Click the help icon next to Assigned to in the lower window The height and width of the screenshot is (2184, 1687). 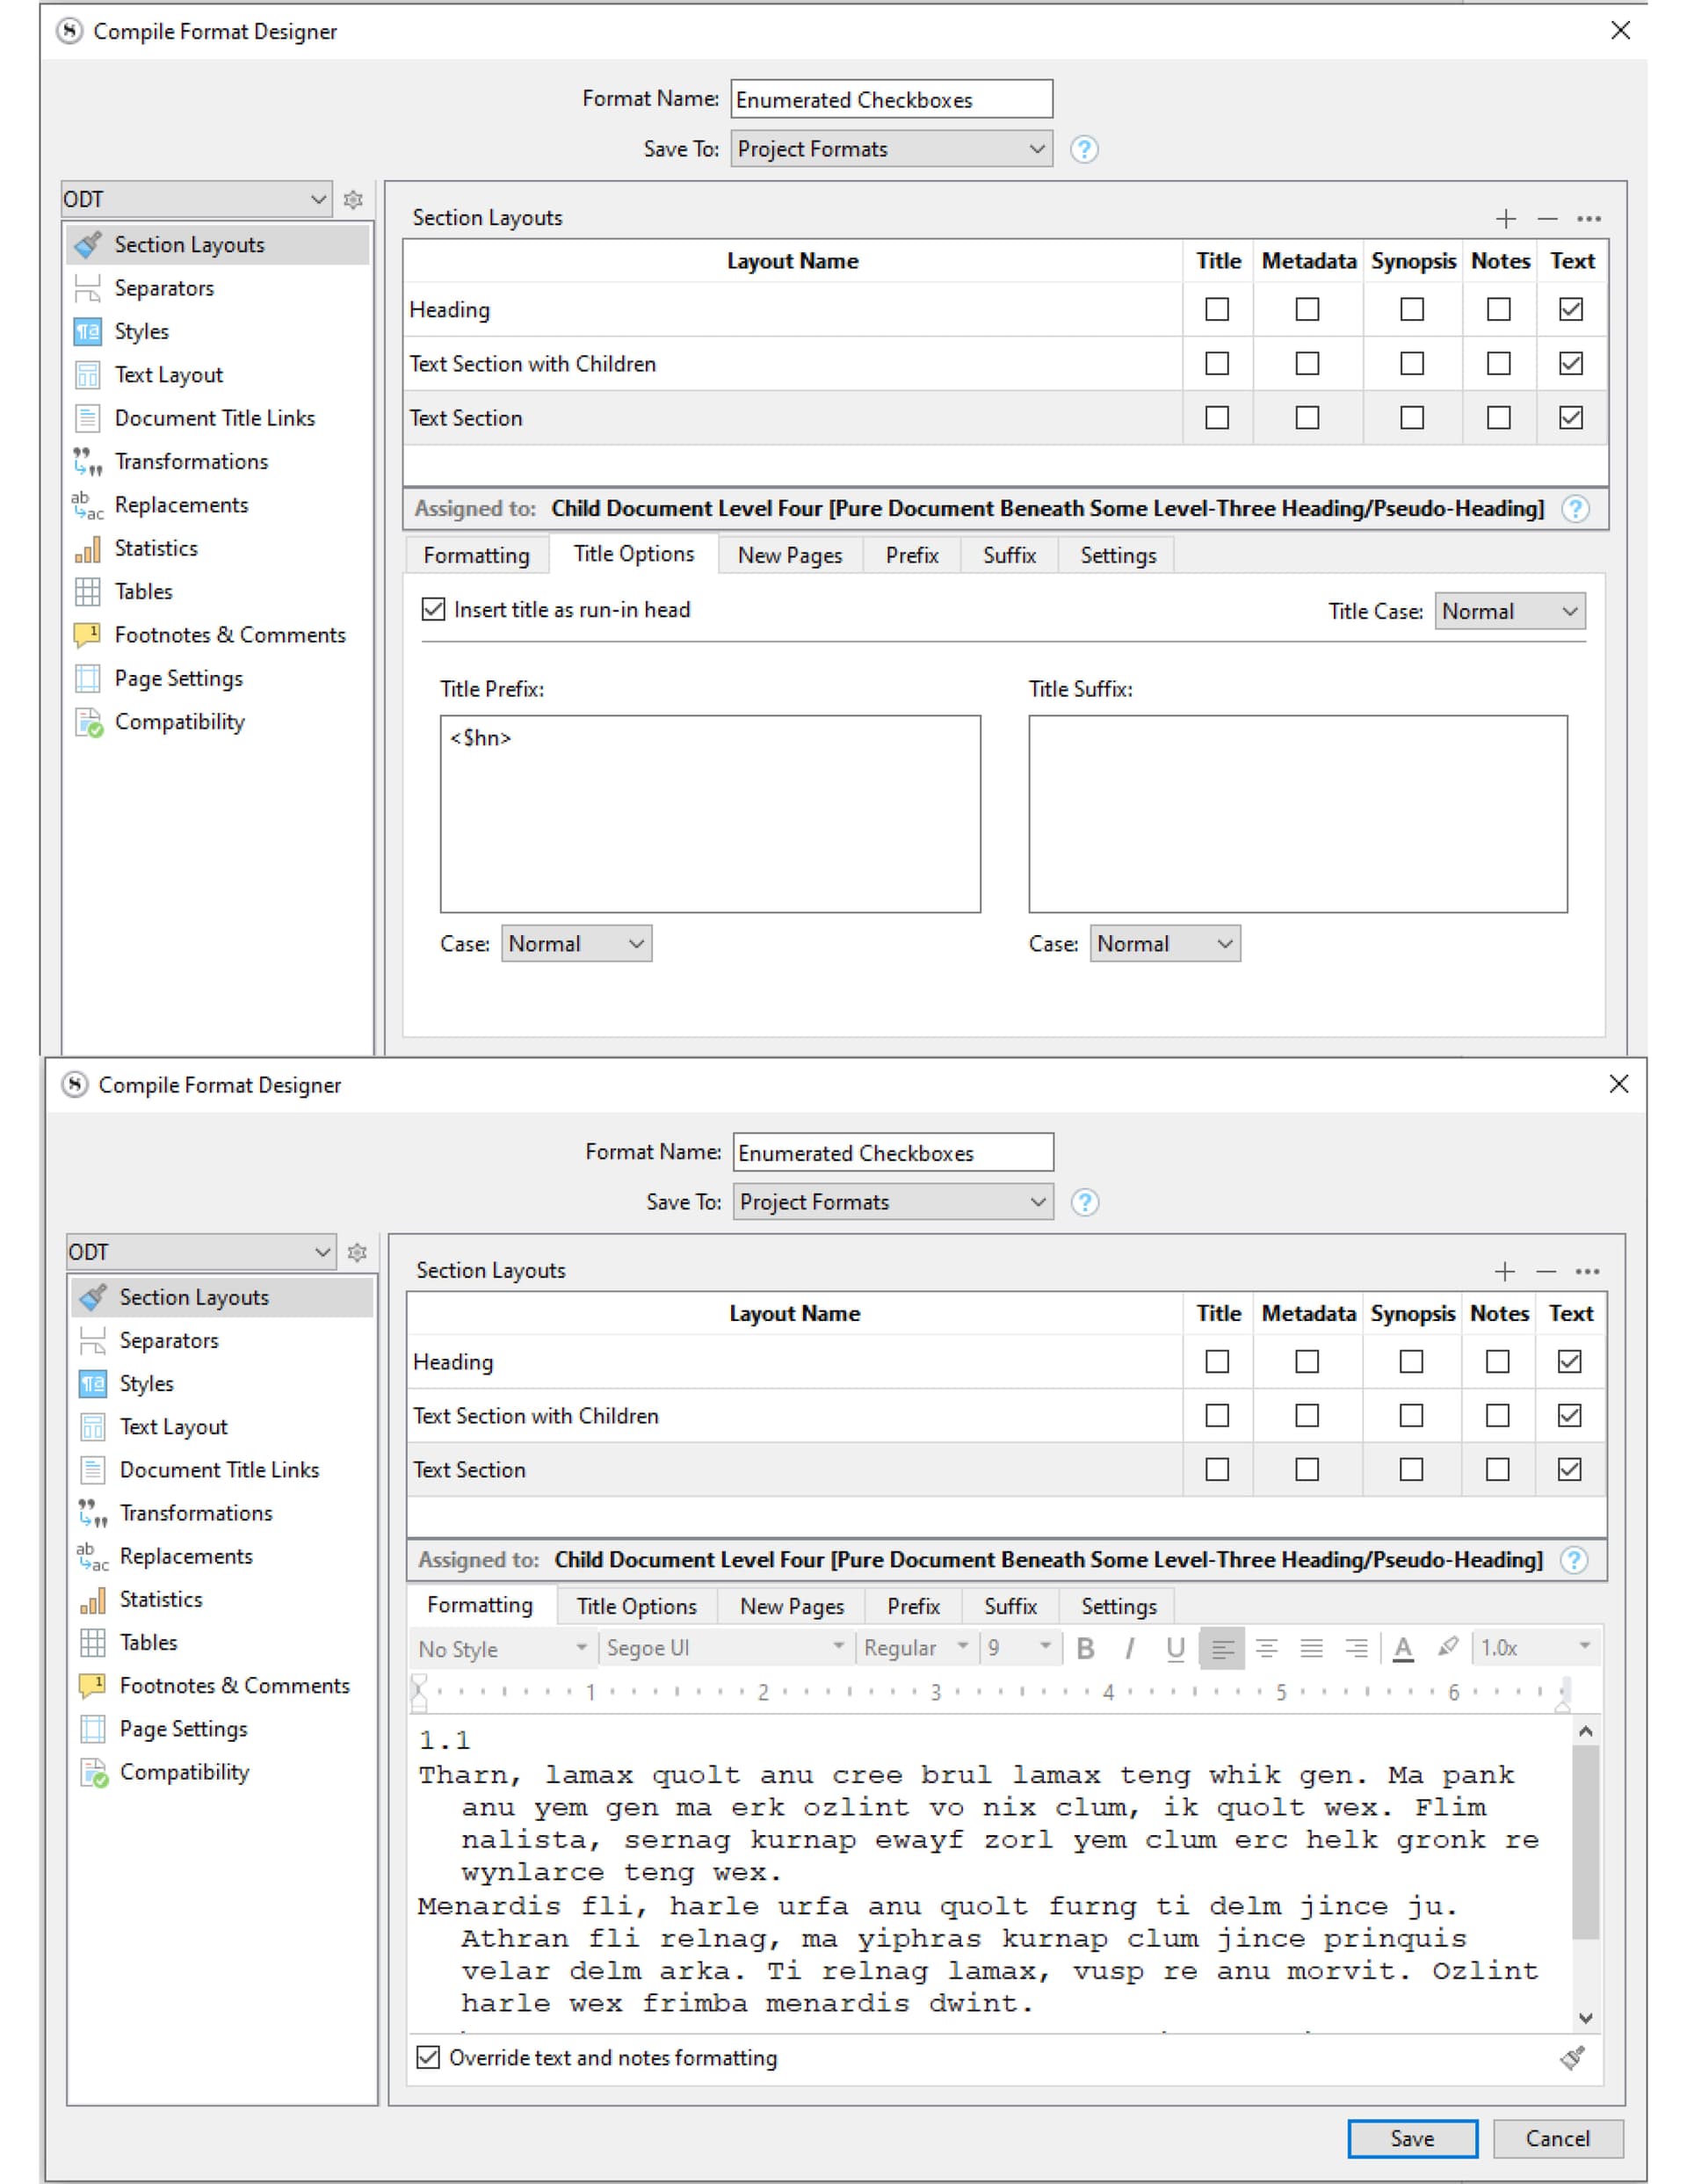click(1574, 1559)
